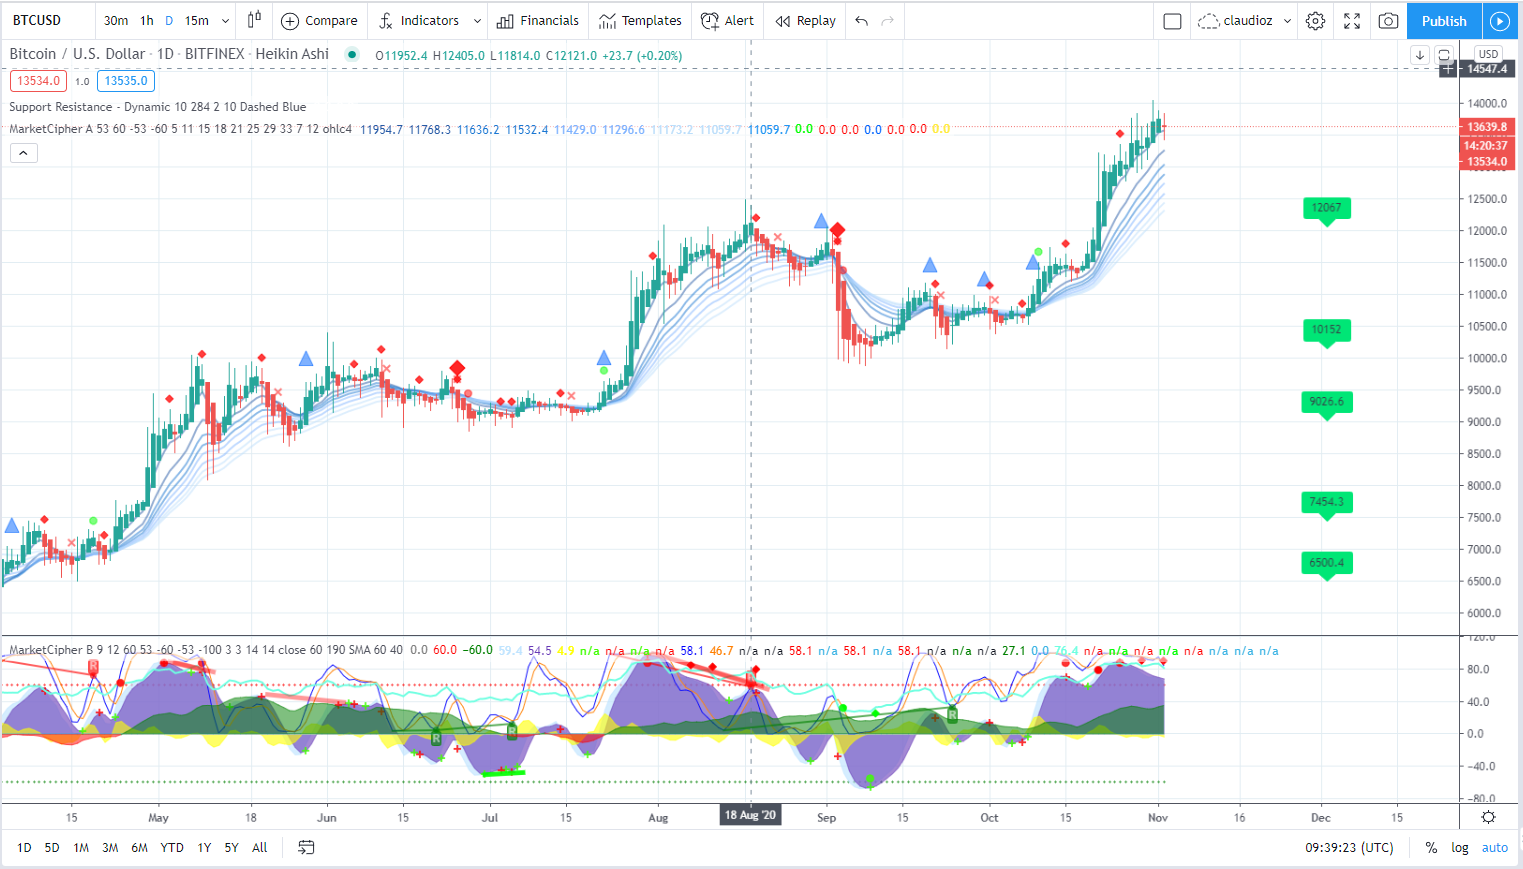Toggle percent scale
The width and height of the screenshot is (1523, 869).
pos(1431,847)
